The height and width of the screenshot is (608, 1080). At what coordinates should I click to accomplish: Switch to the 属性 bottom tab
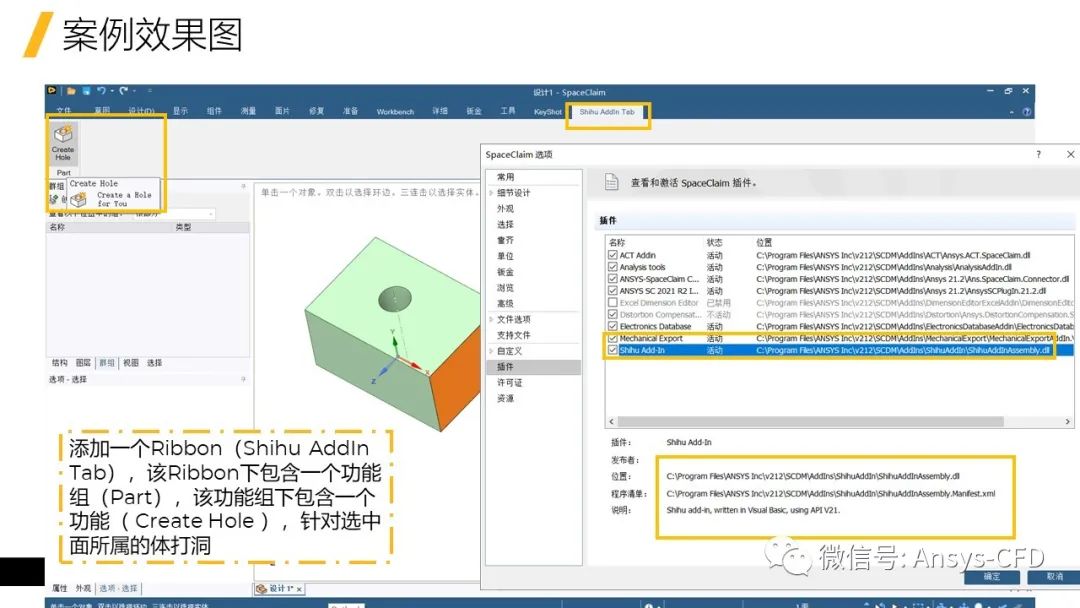pos(60,589)
